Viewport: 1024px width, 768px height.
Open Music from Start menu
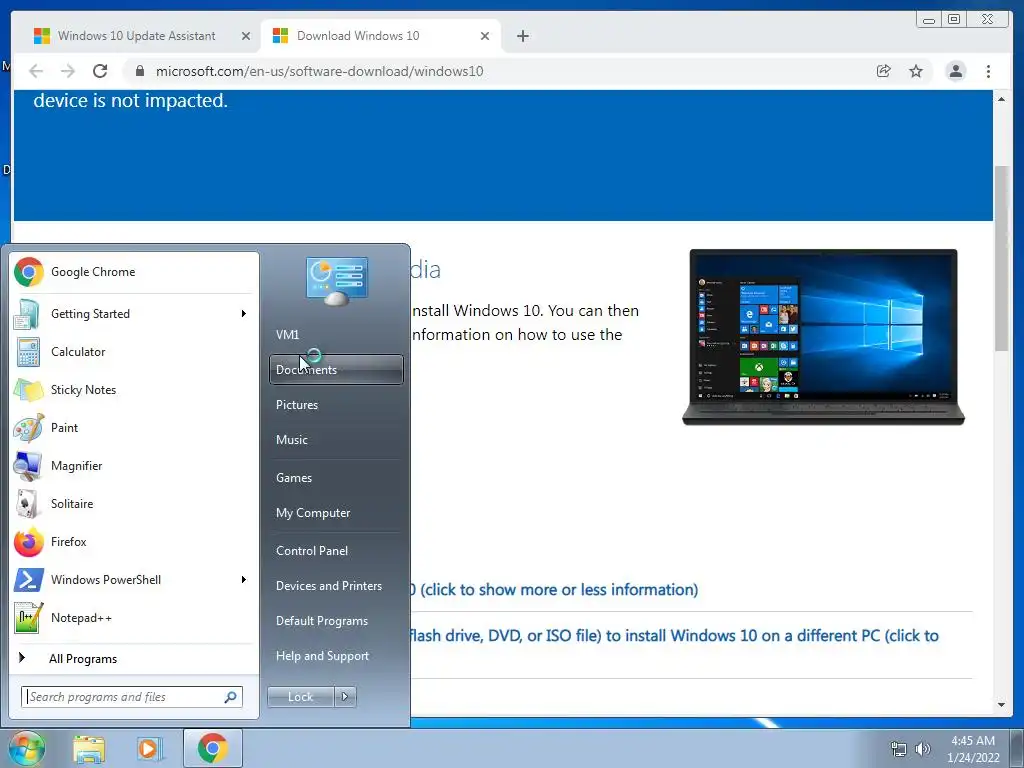336,440
